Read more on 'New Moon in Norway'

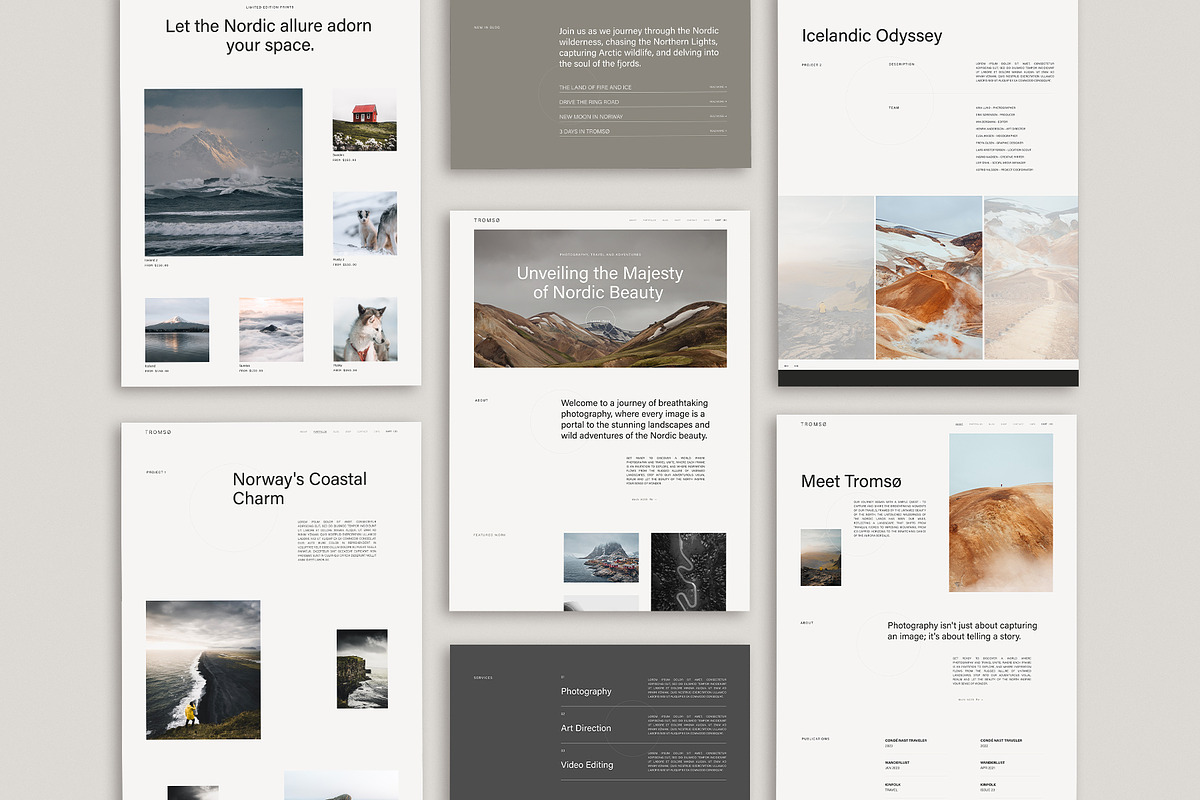tap(718, 117)
